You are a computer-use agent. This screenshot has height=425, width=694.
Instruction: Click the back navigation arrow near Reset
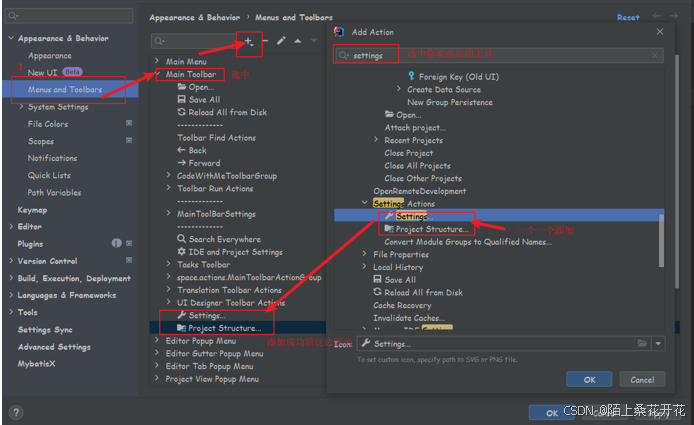click(657, 16)
